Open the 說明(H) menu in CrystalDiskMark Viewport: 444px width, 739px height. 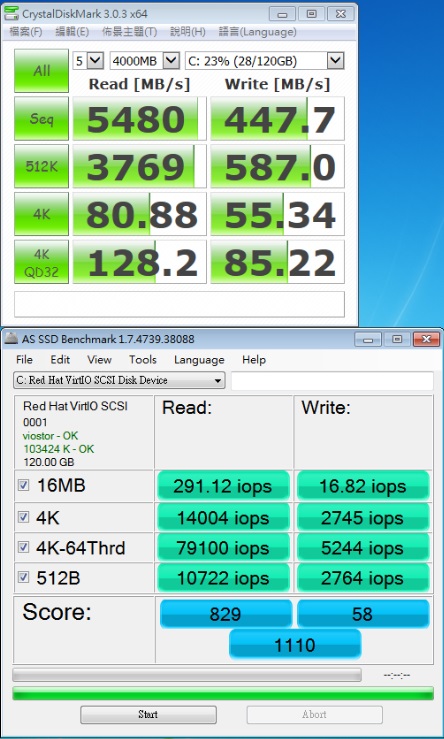(188, 32)
